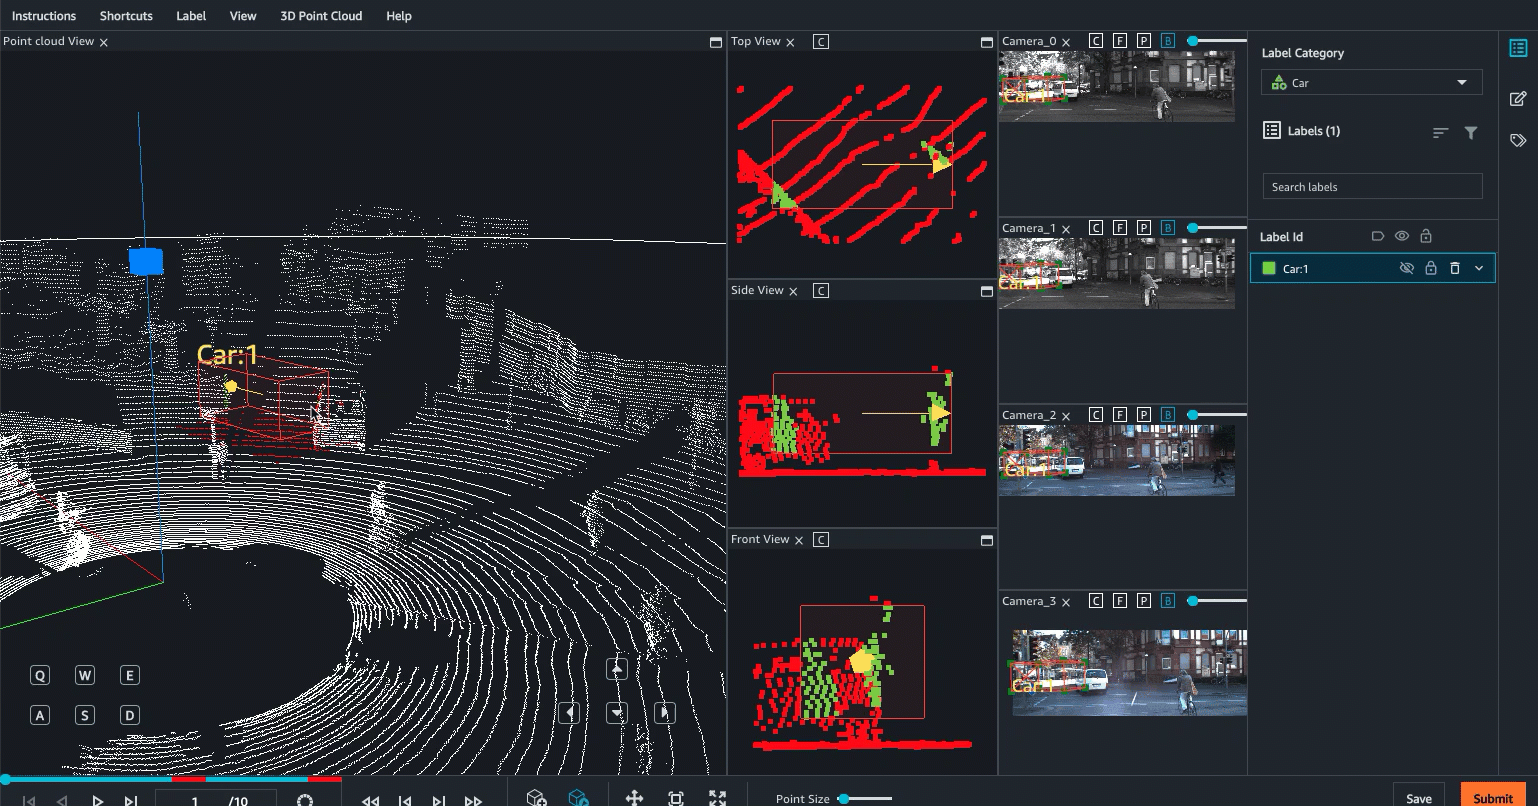Toggle the F option for Camera_0
1538x806 pixels.
[x=1120, y=41]
